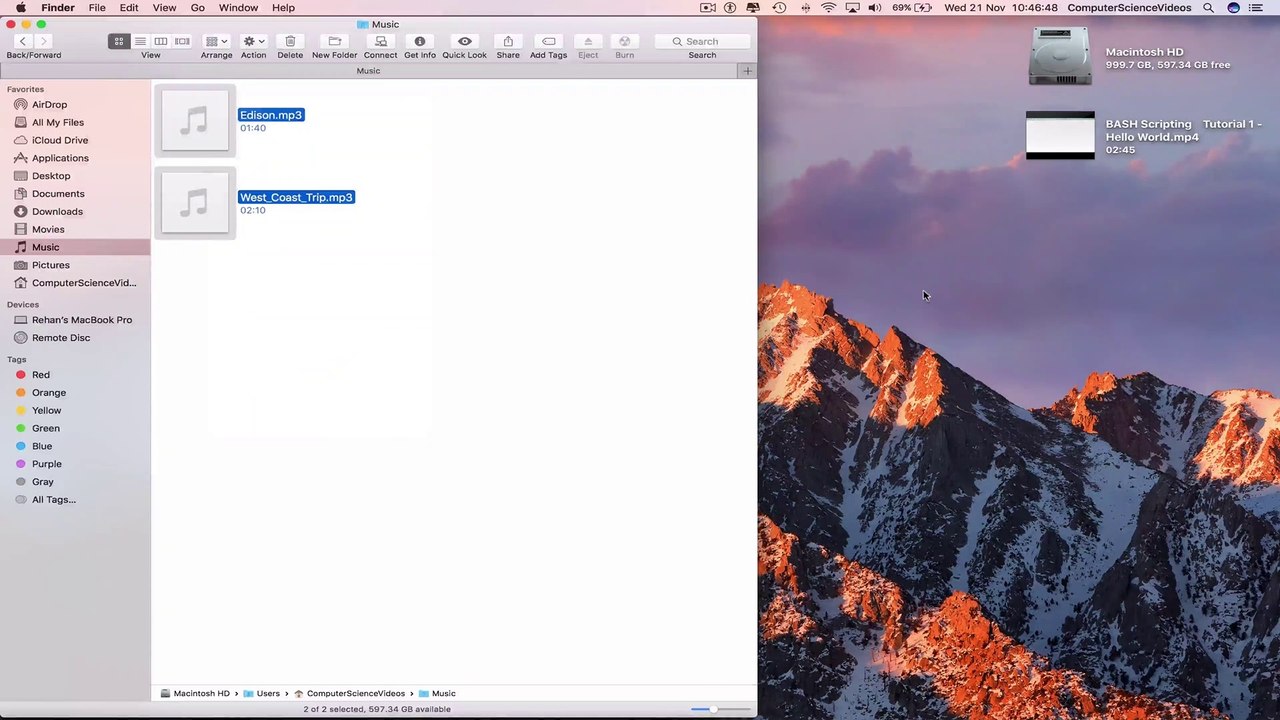Open the Arrange dropdown
Screen dimensions: 1280x720
pos(216,41)
